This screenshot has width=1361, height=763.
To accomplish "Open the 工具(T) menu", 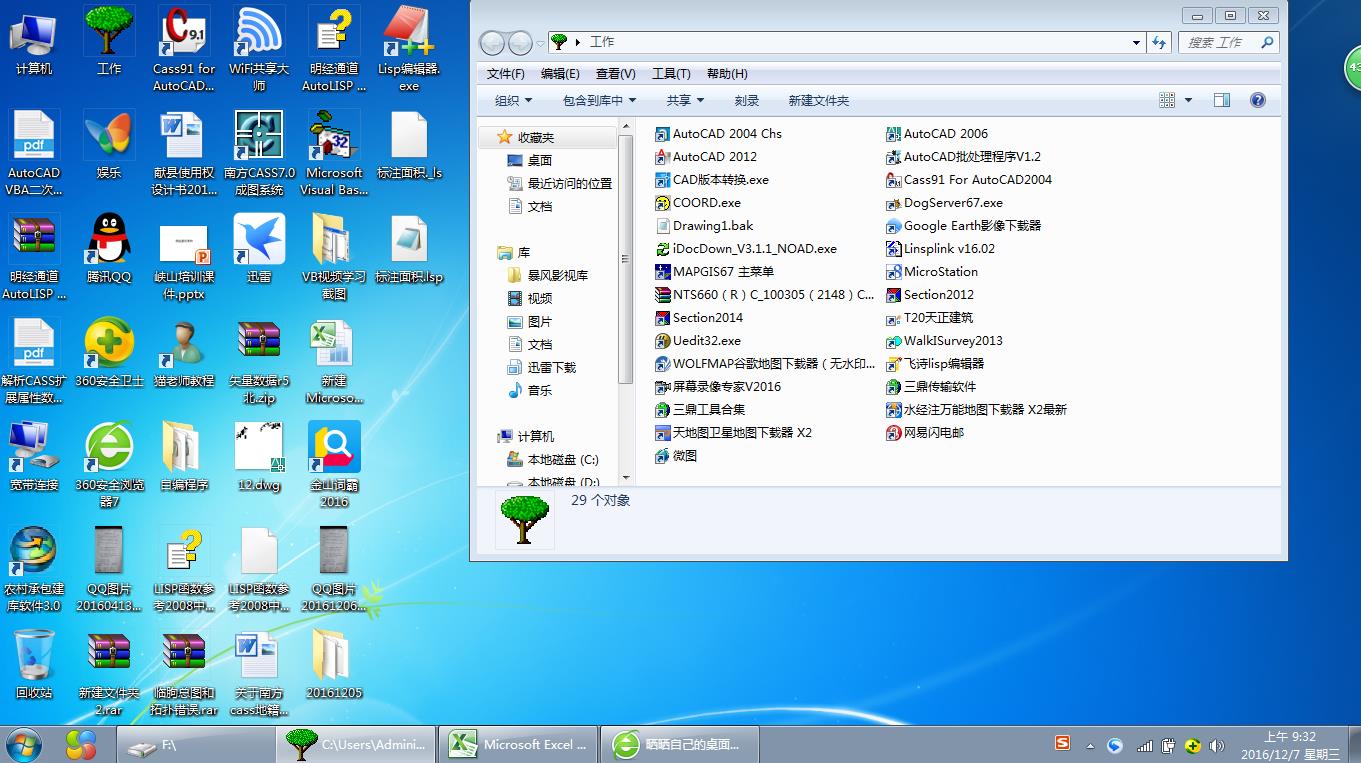I will pos(670,74).
